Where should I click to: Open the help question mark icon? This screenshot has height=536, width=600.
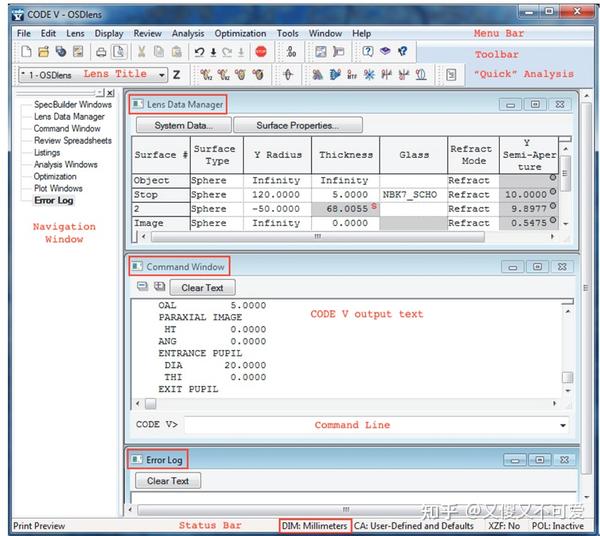pyautogui.click(x=368, y=51)
